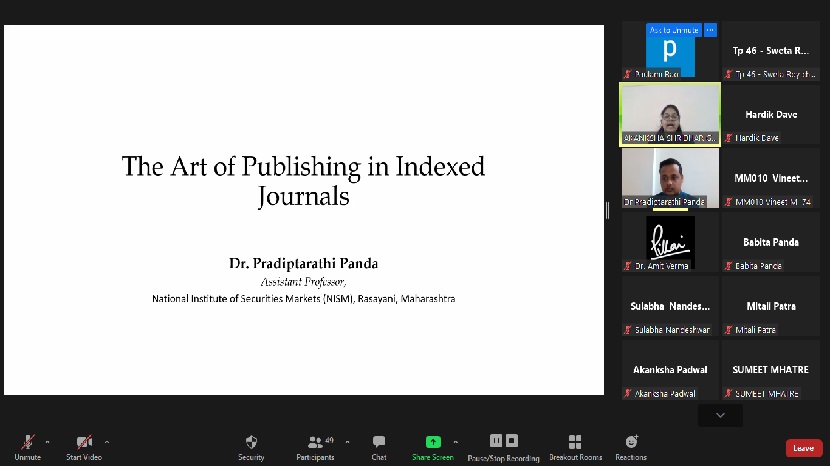Click the red Leave button
This screenshot has width=830, height=466.
[x=804, y=448]
